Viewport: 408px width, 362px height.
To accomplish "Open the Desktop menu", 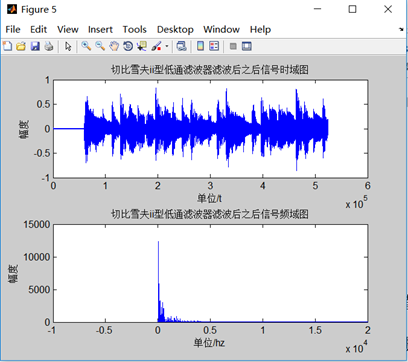I will (175, 29).
